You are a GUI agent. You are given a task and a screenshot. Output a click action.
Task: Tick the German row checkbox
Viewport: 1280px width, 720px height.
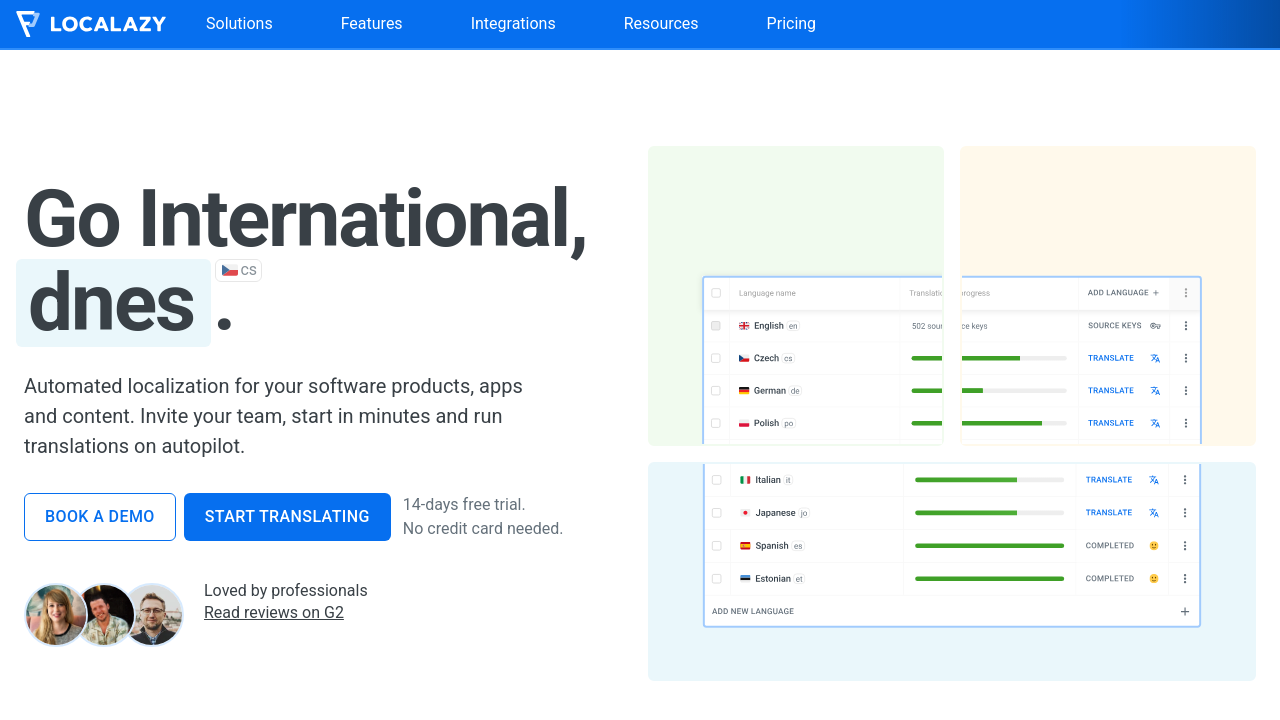click(x=716, y=391)
